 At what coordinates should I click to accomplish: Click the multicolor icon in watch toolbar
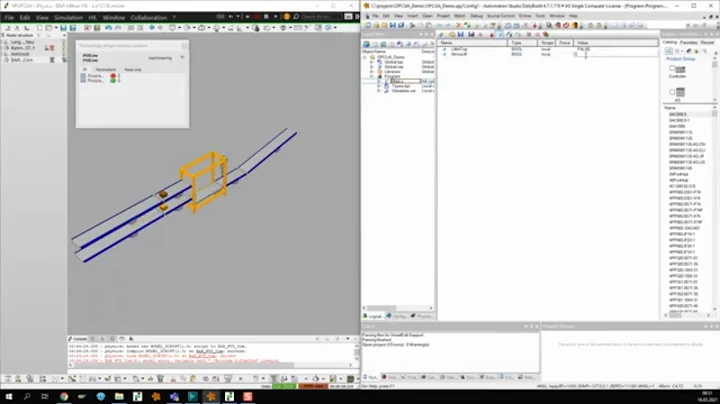[x=546, y=34]
